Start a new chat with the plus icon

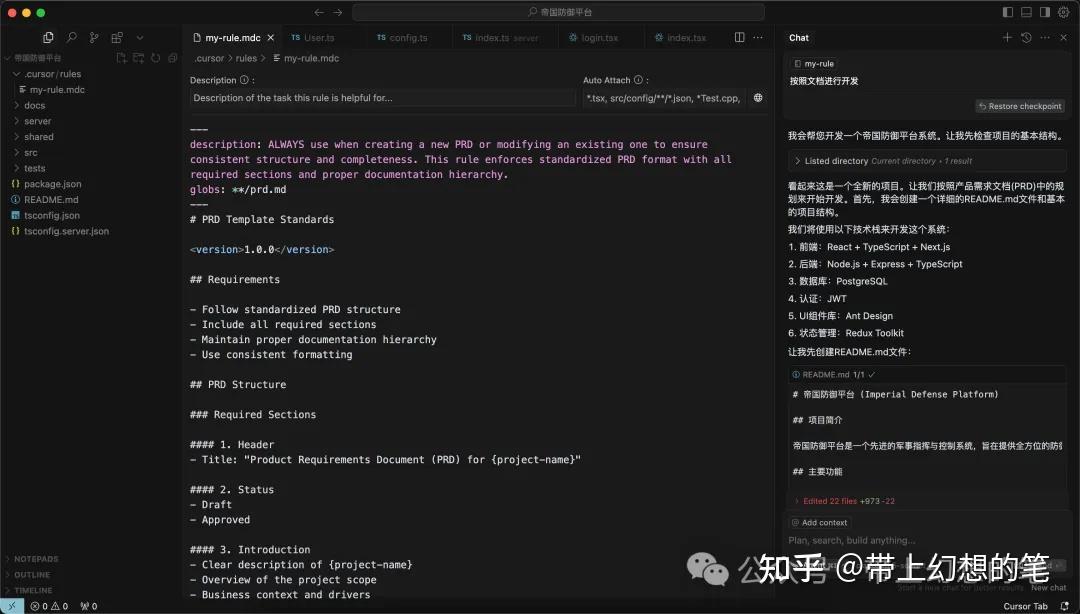coord(1007,37)
